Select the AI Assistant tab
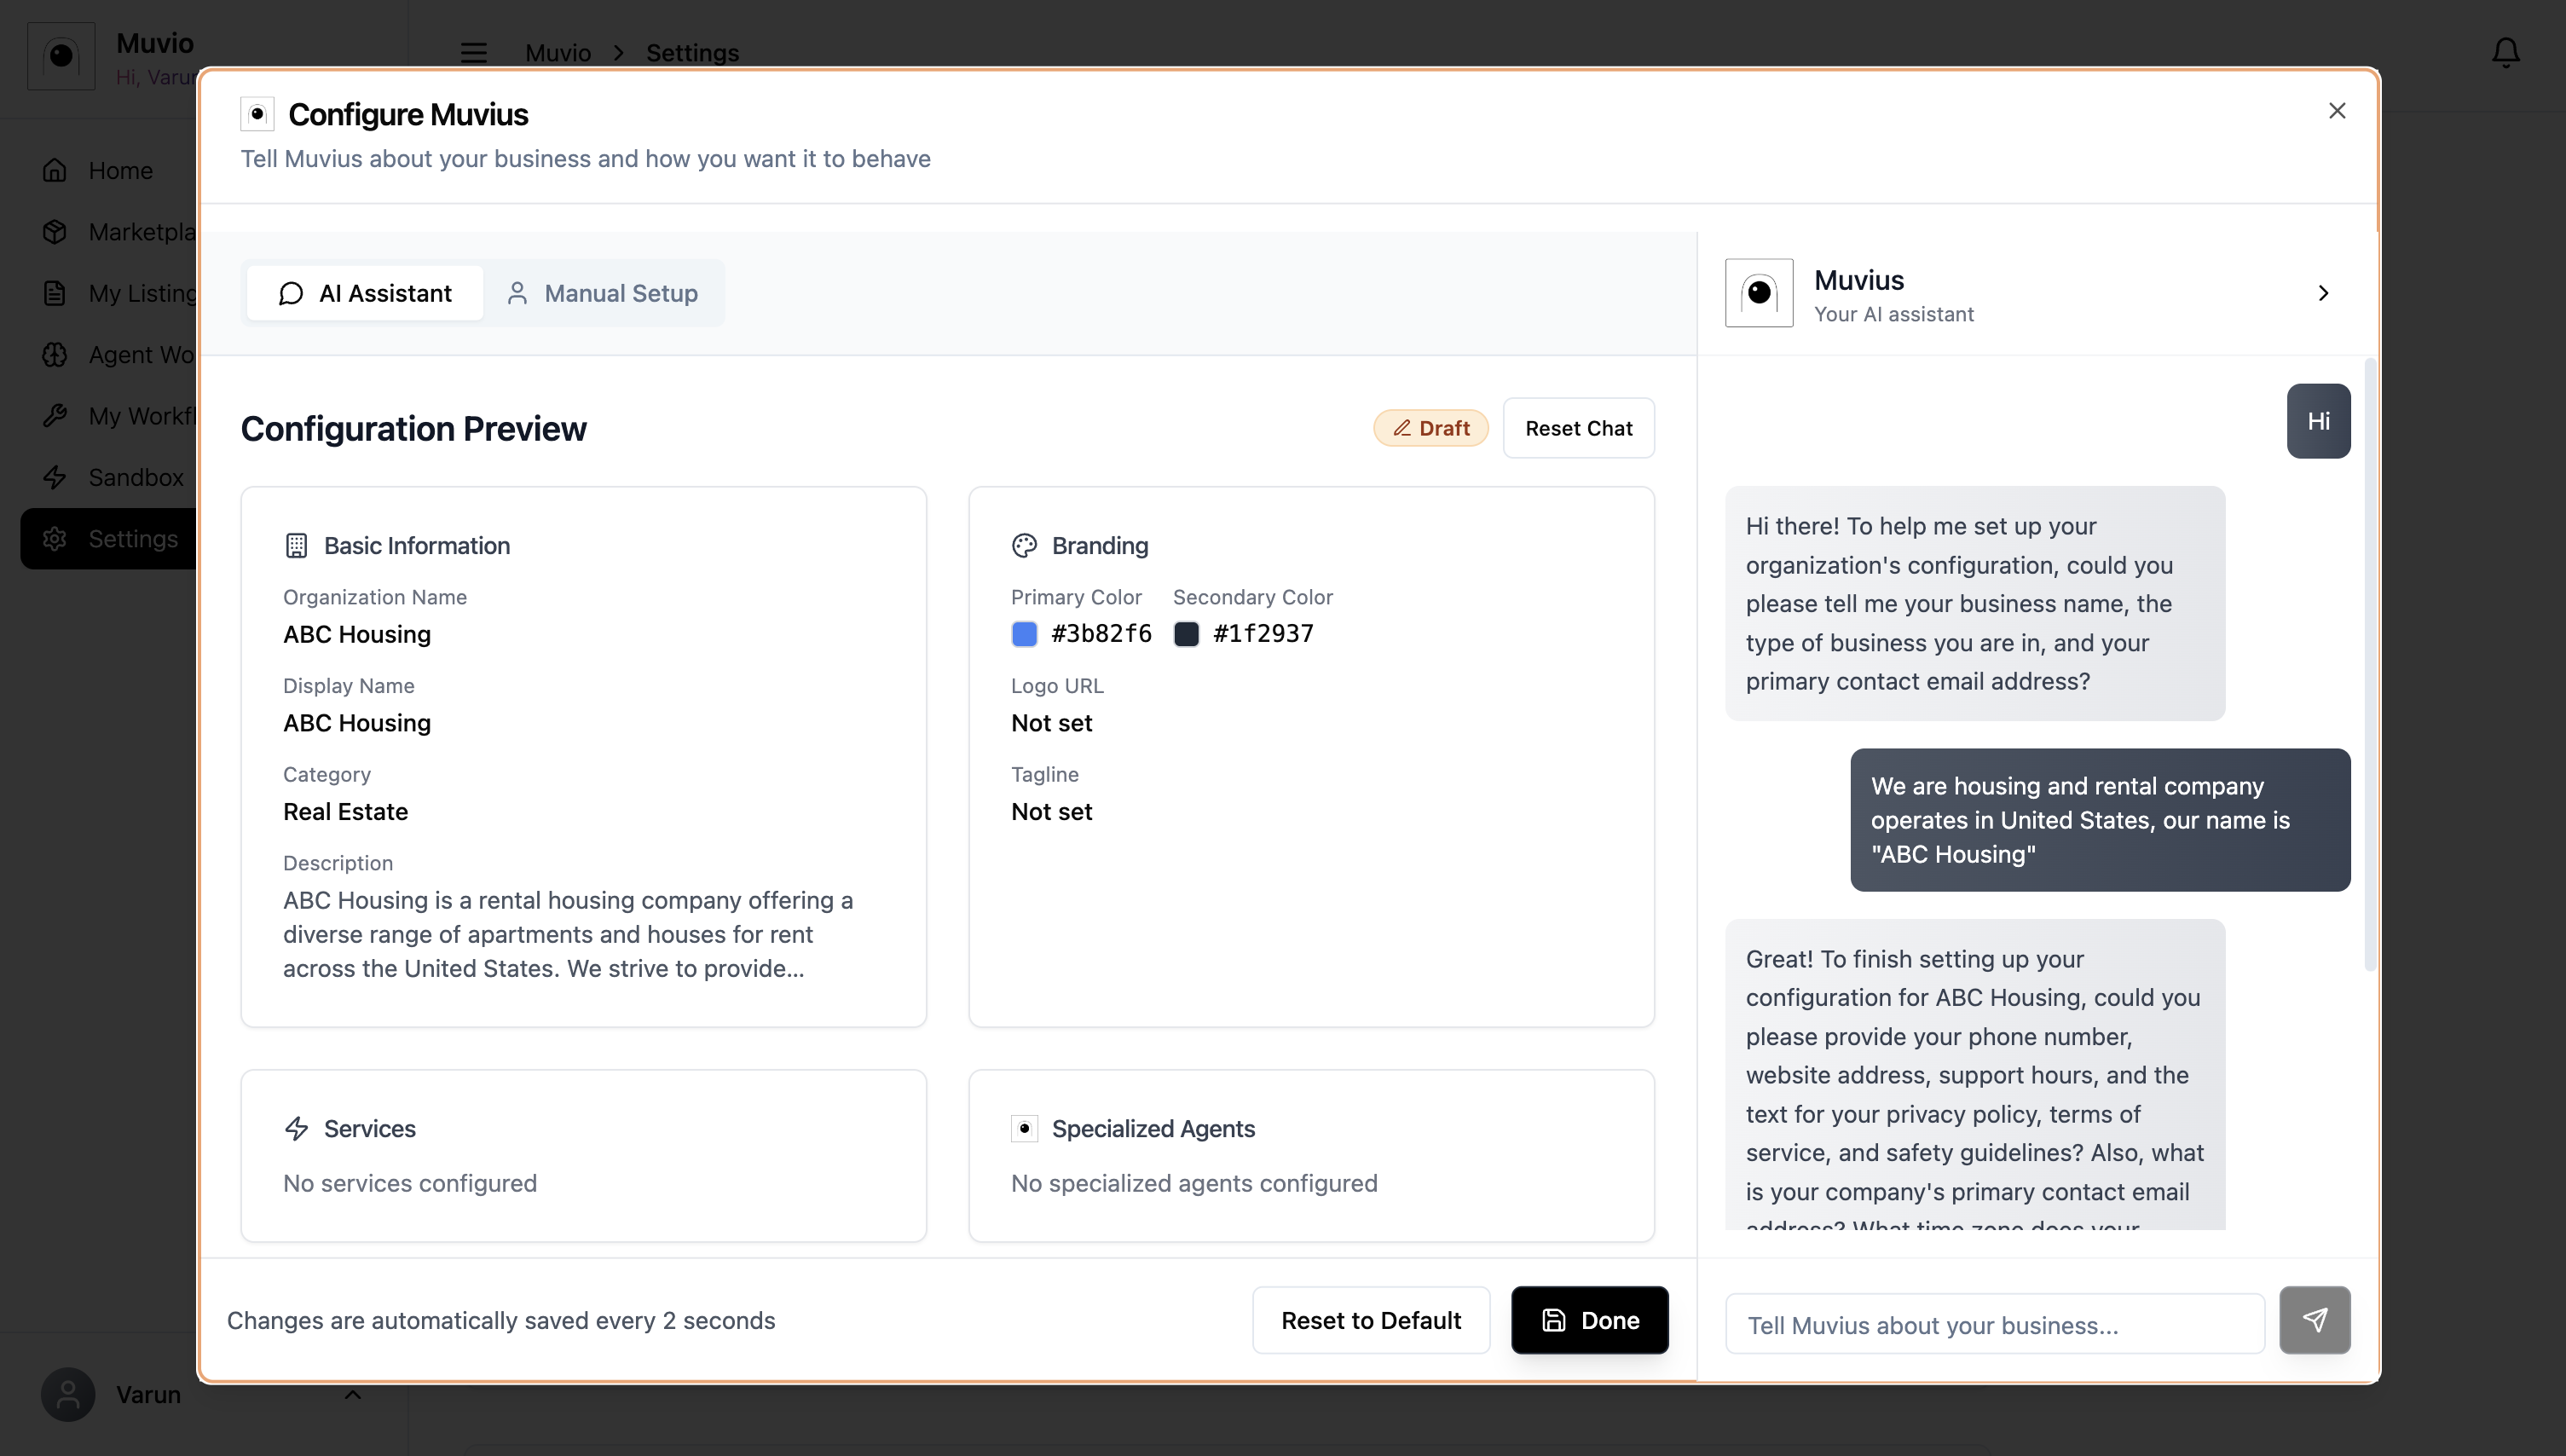 [365, 293]
